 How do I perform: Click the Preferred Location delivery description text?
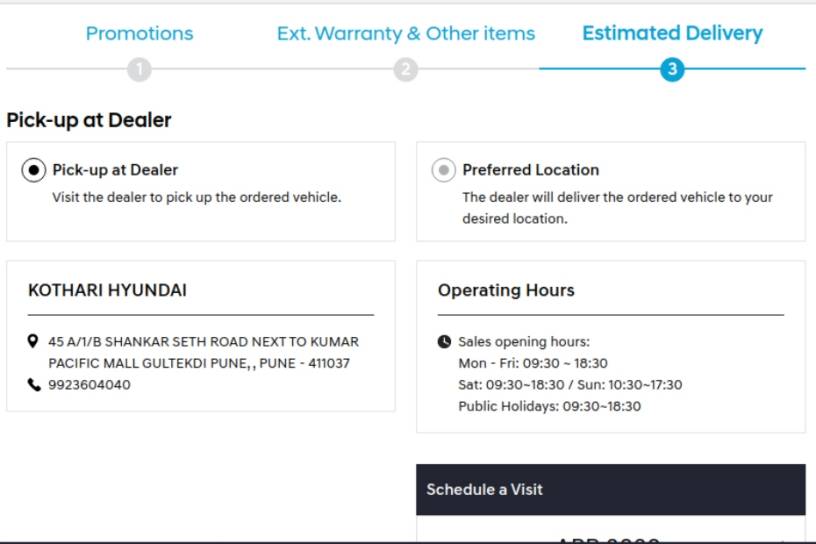tap(617, 208)
